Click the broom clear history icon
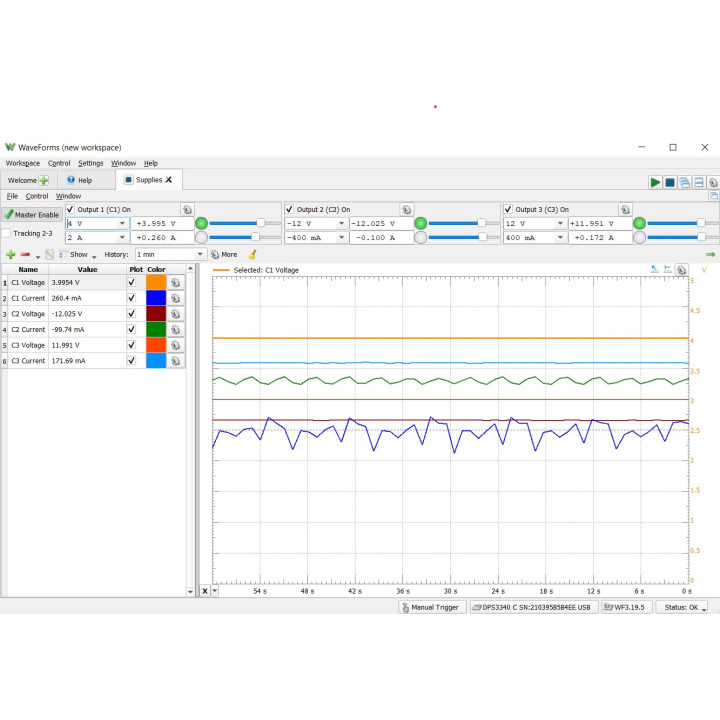The width and height of the screenshot is (720, 720). point(253,254)
